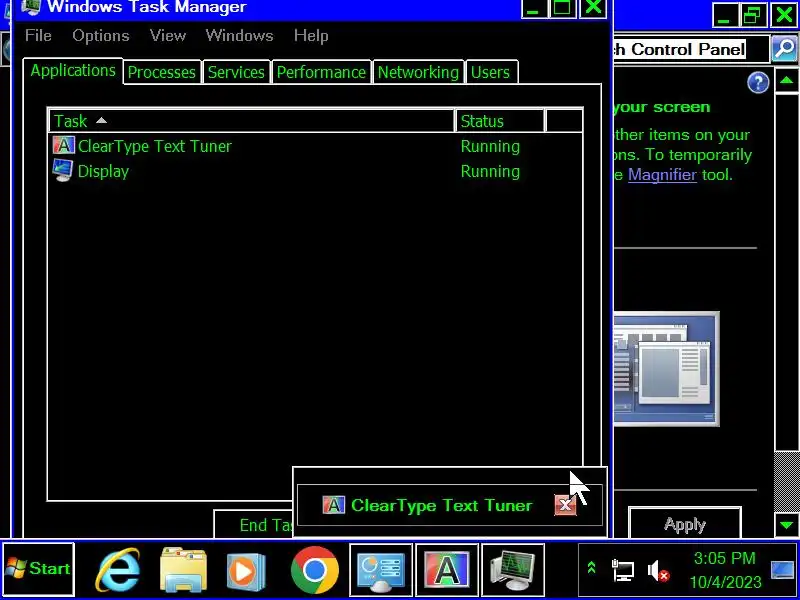This screenshot has width=800, height=600.
Task: Open File Explorer folder icon on taskbar
Action: (183, 570)
